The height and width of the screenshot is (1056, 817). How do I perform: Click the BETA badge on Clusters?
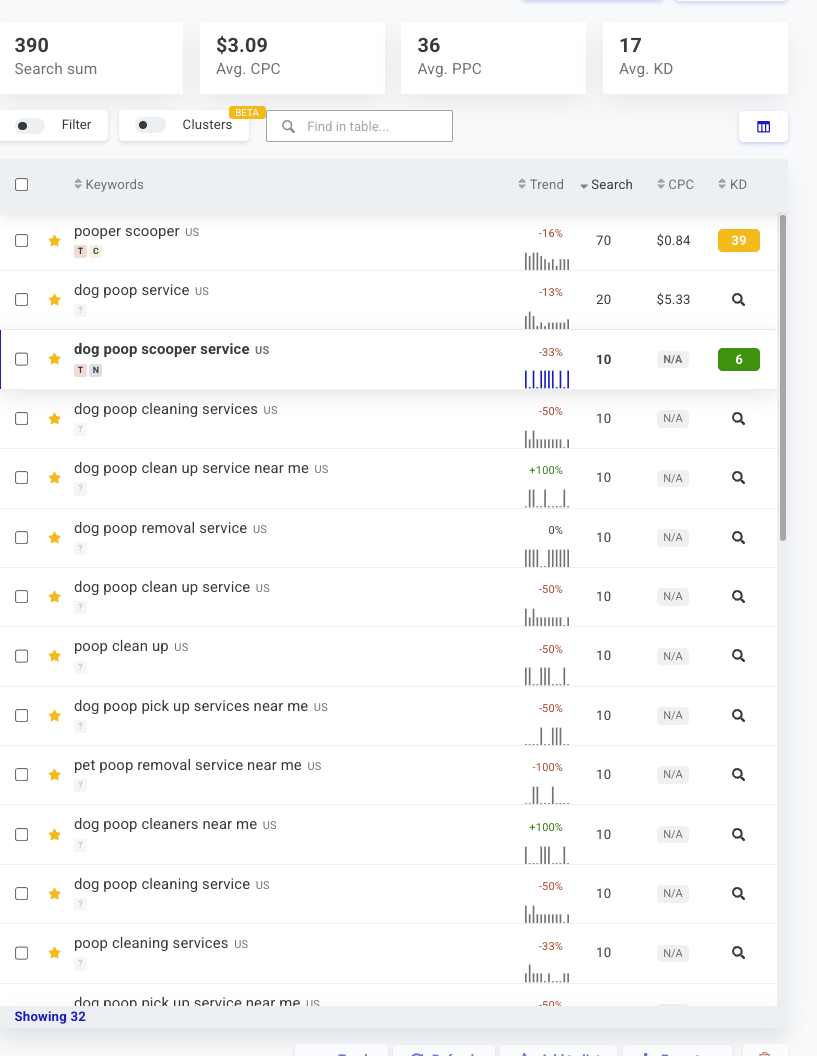point(247,112)
